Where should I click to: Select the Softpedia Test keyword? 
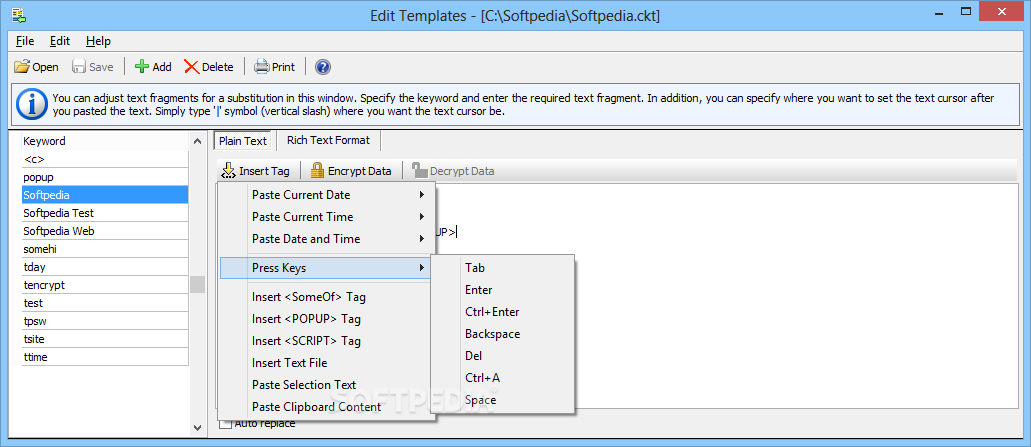pos(58,213)
